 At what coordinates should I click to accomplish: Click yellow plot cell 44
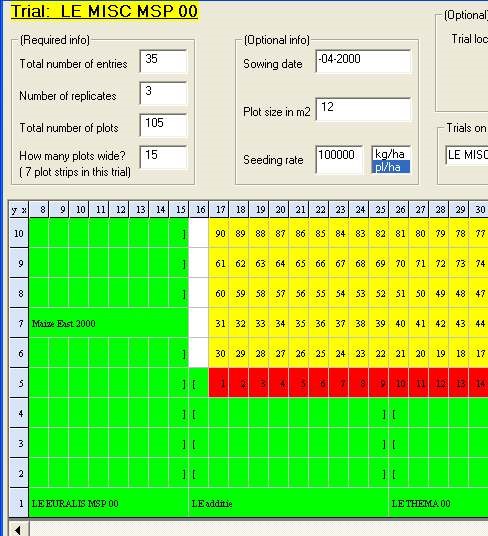click(479, 323)
